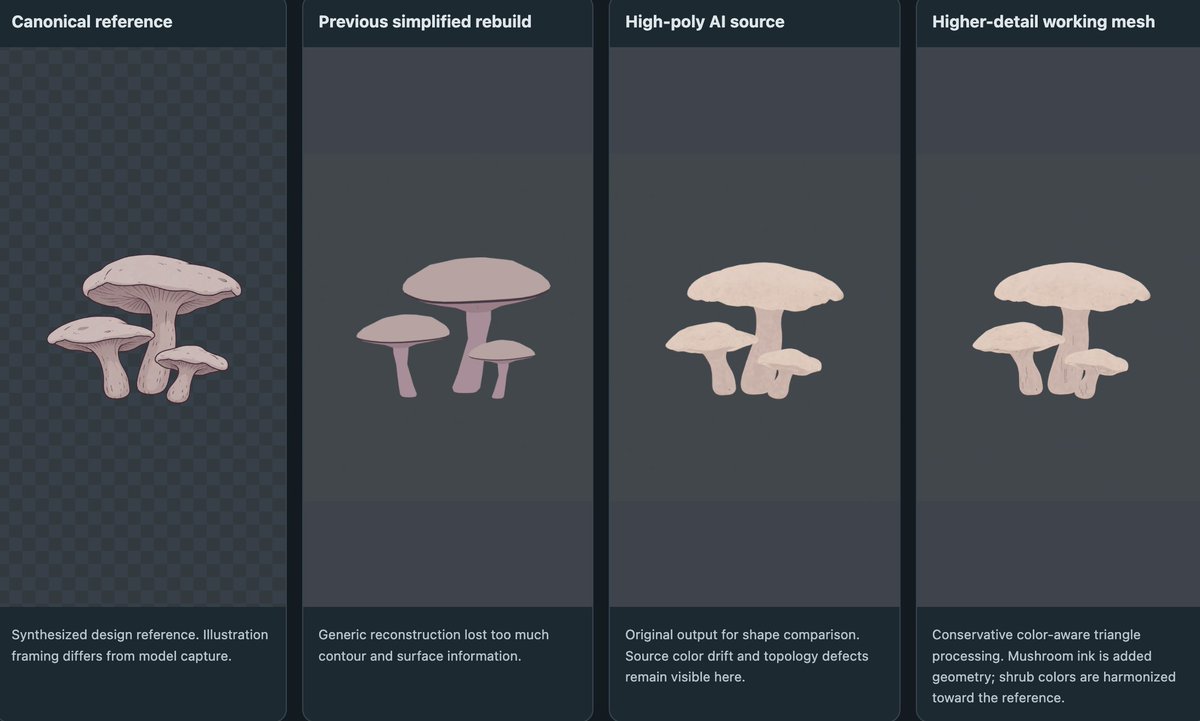Click the 'Source color drift and topology defects' text

(x=747, y=657)
